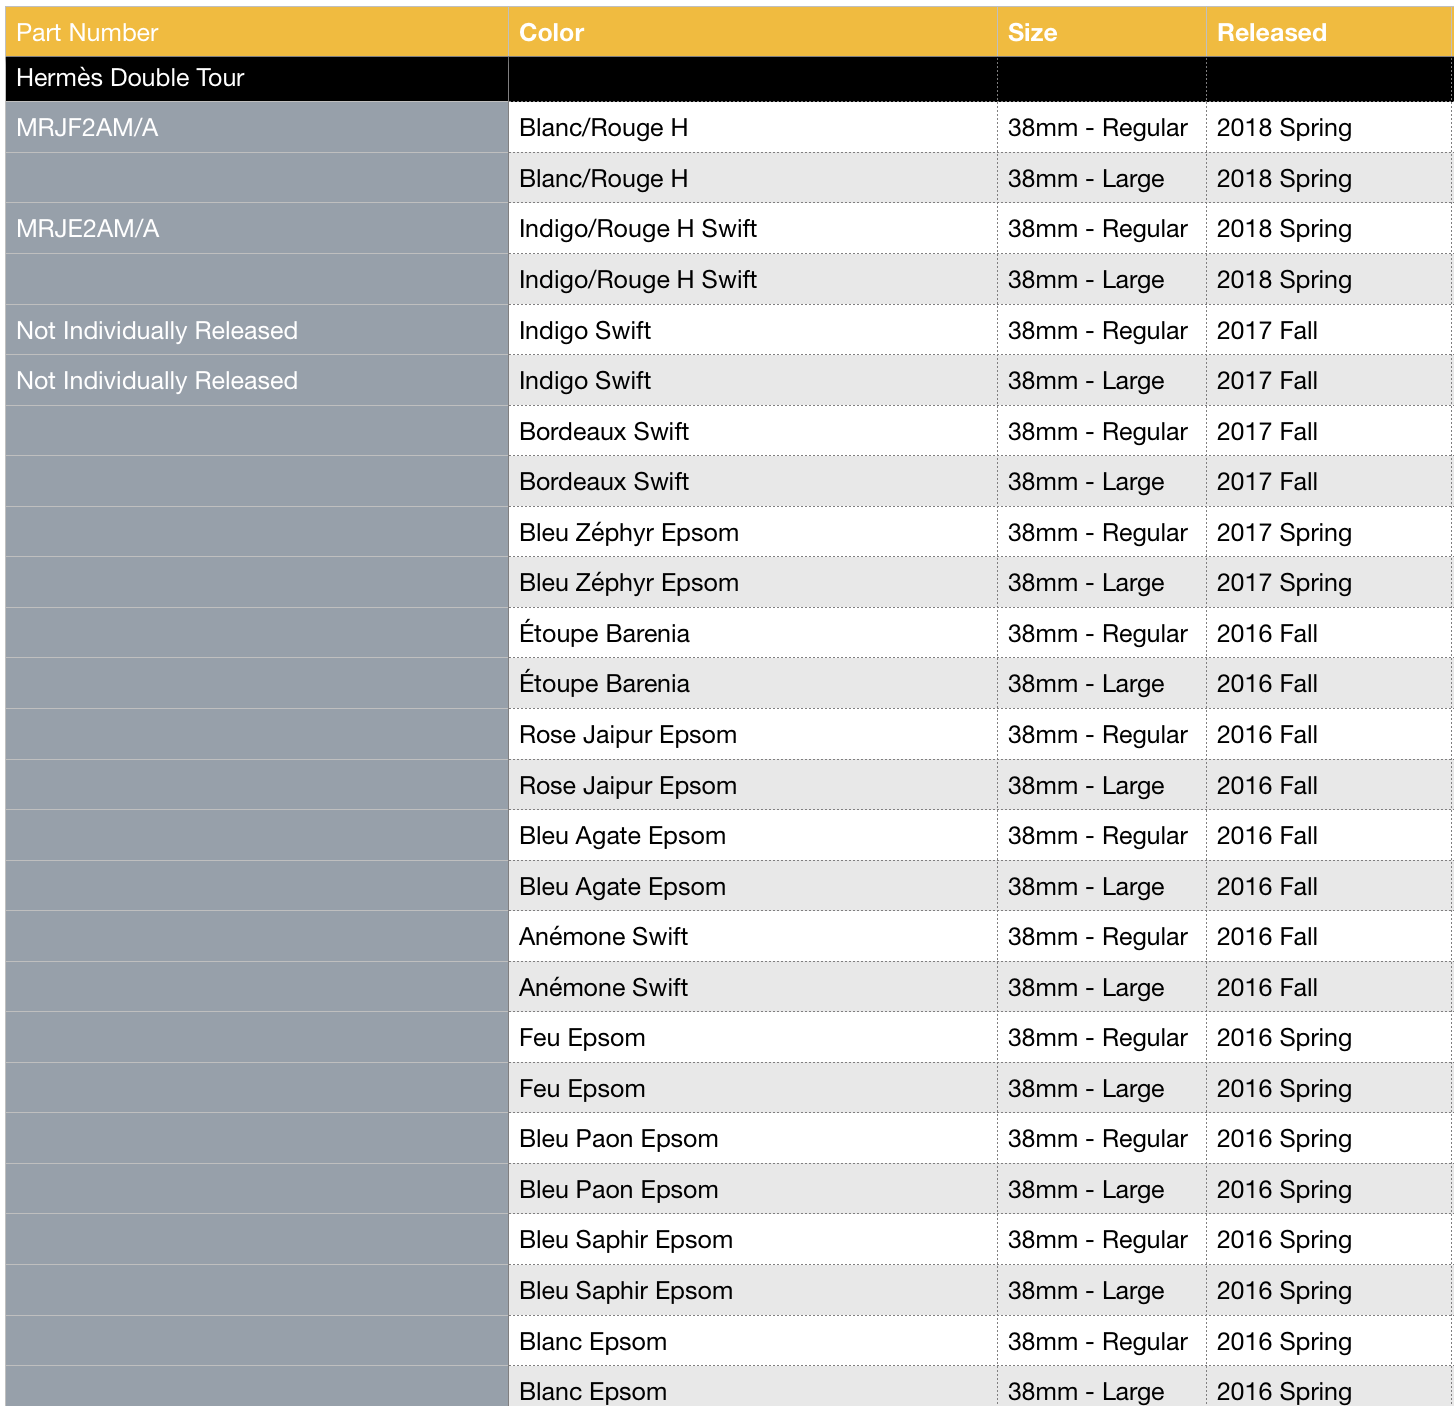Viewport: 1454px width, 1406px height.
Task: Click Anémone Swift in the Large row
Action: point(603,988)
